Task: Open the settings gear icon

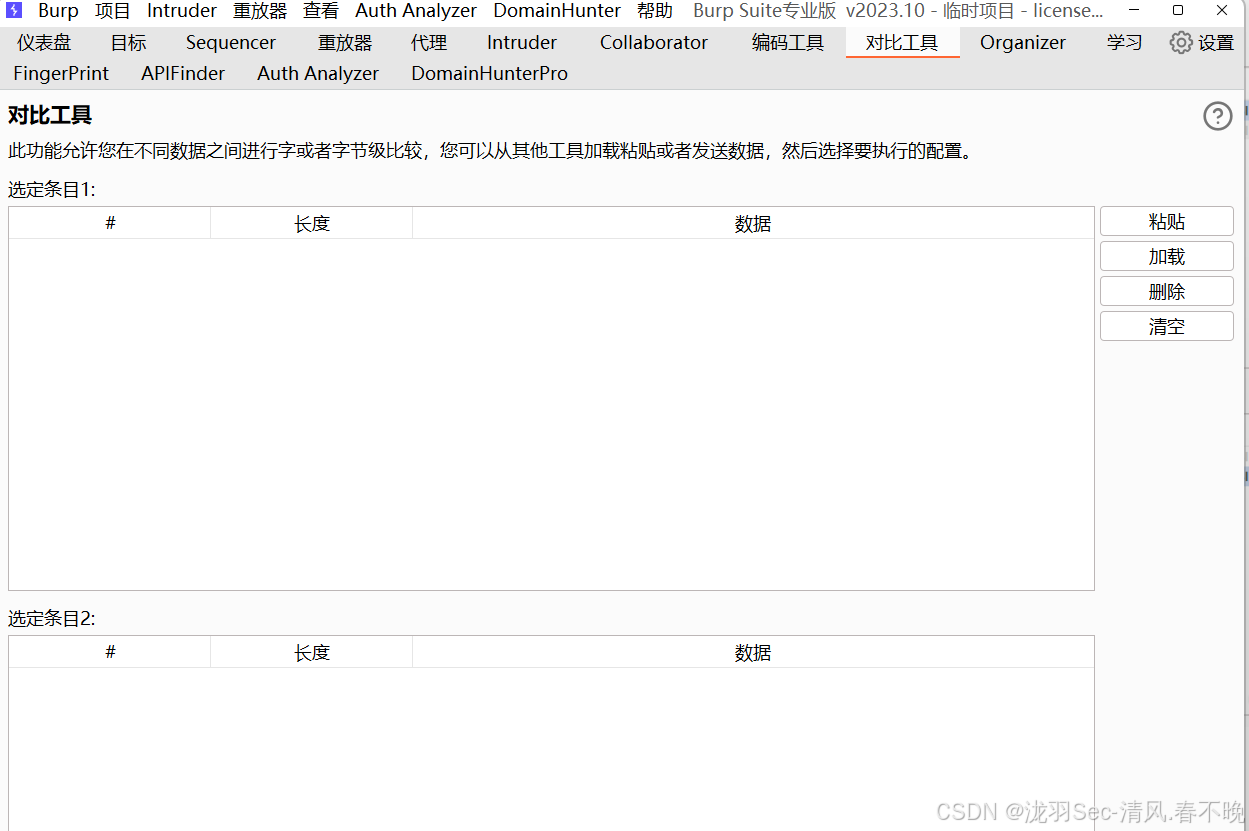Action: point(1181,43)
